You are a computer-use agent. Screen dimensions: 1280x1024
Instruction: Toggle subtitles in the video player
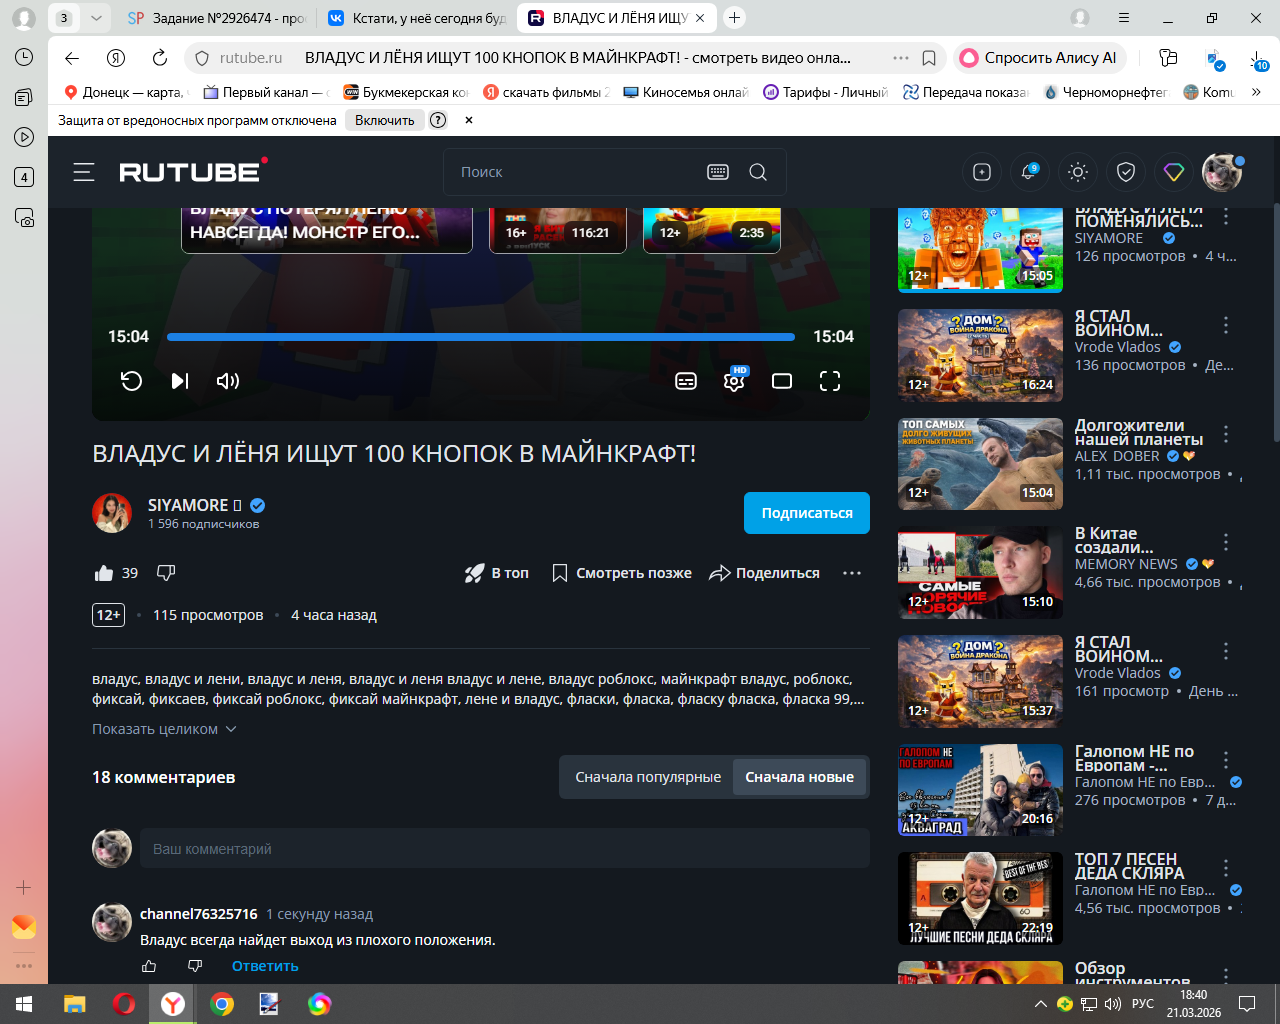(686, 381)
